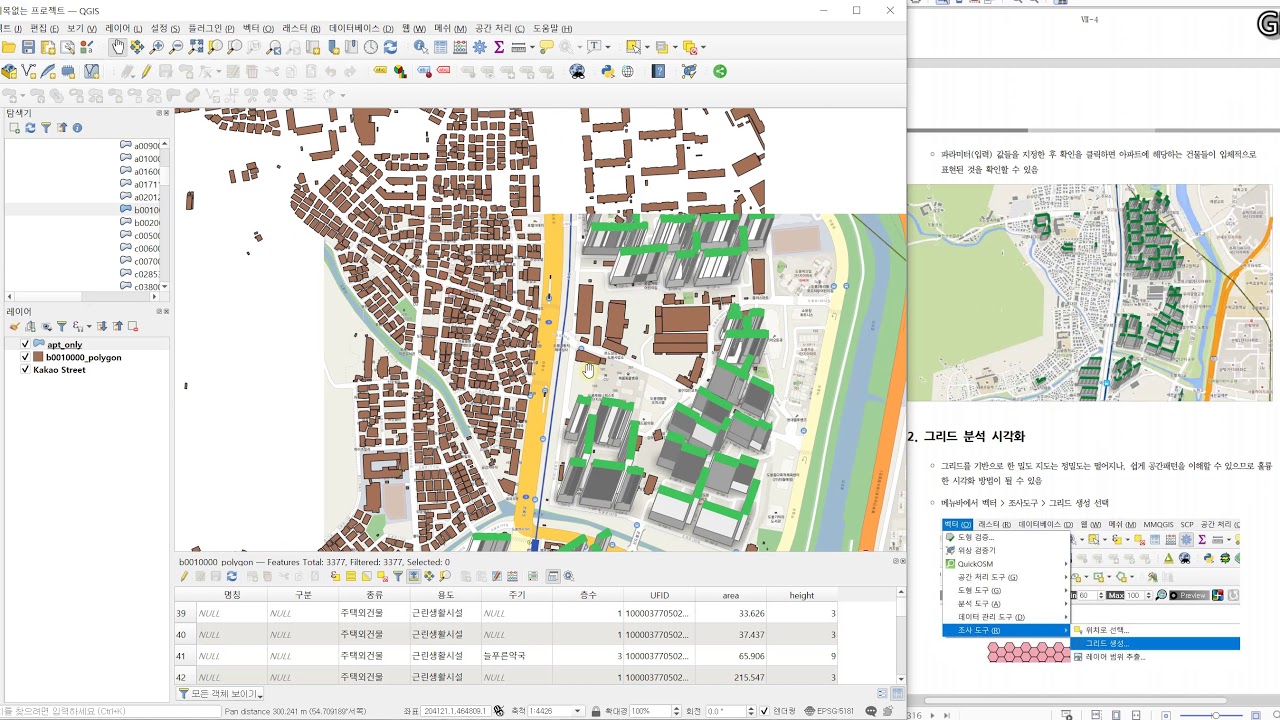Open the Processing Toolbox gear icon
The image size is (1280, 720).
tap(479, 47)
